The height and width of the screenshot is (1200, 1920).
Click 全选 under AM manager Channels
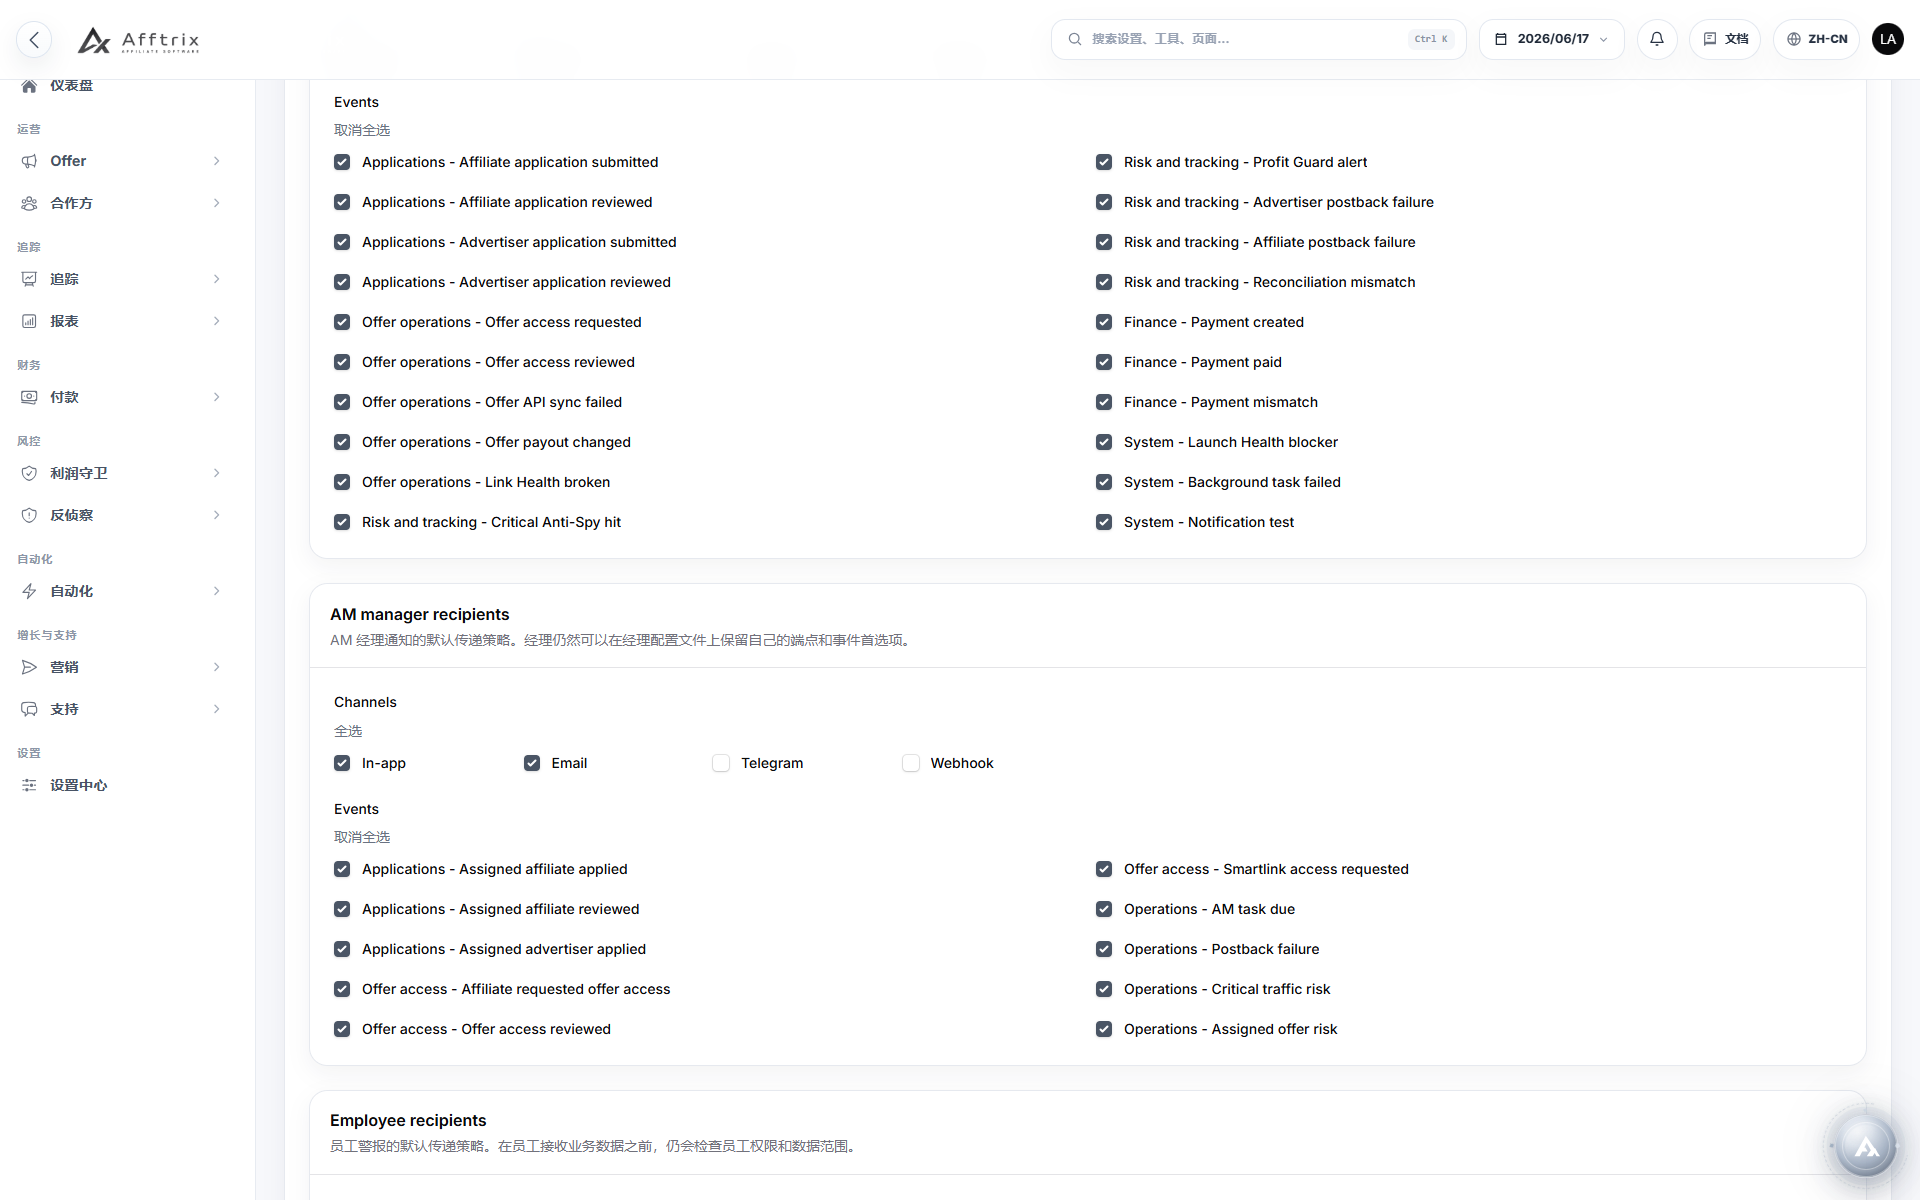pos(348,731)
